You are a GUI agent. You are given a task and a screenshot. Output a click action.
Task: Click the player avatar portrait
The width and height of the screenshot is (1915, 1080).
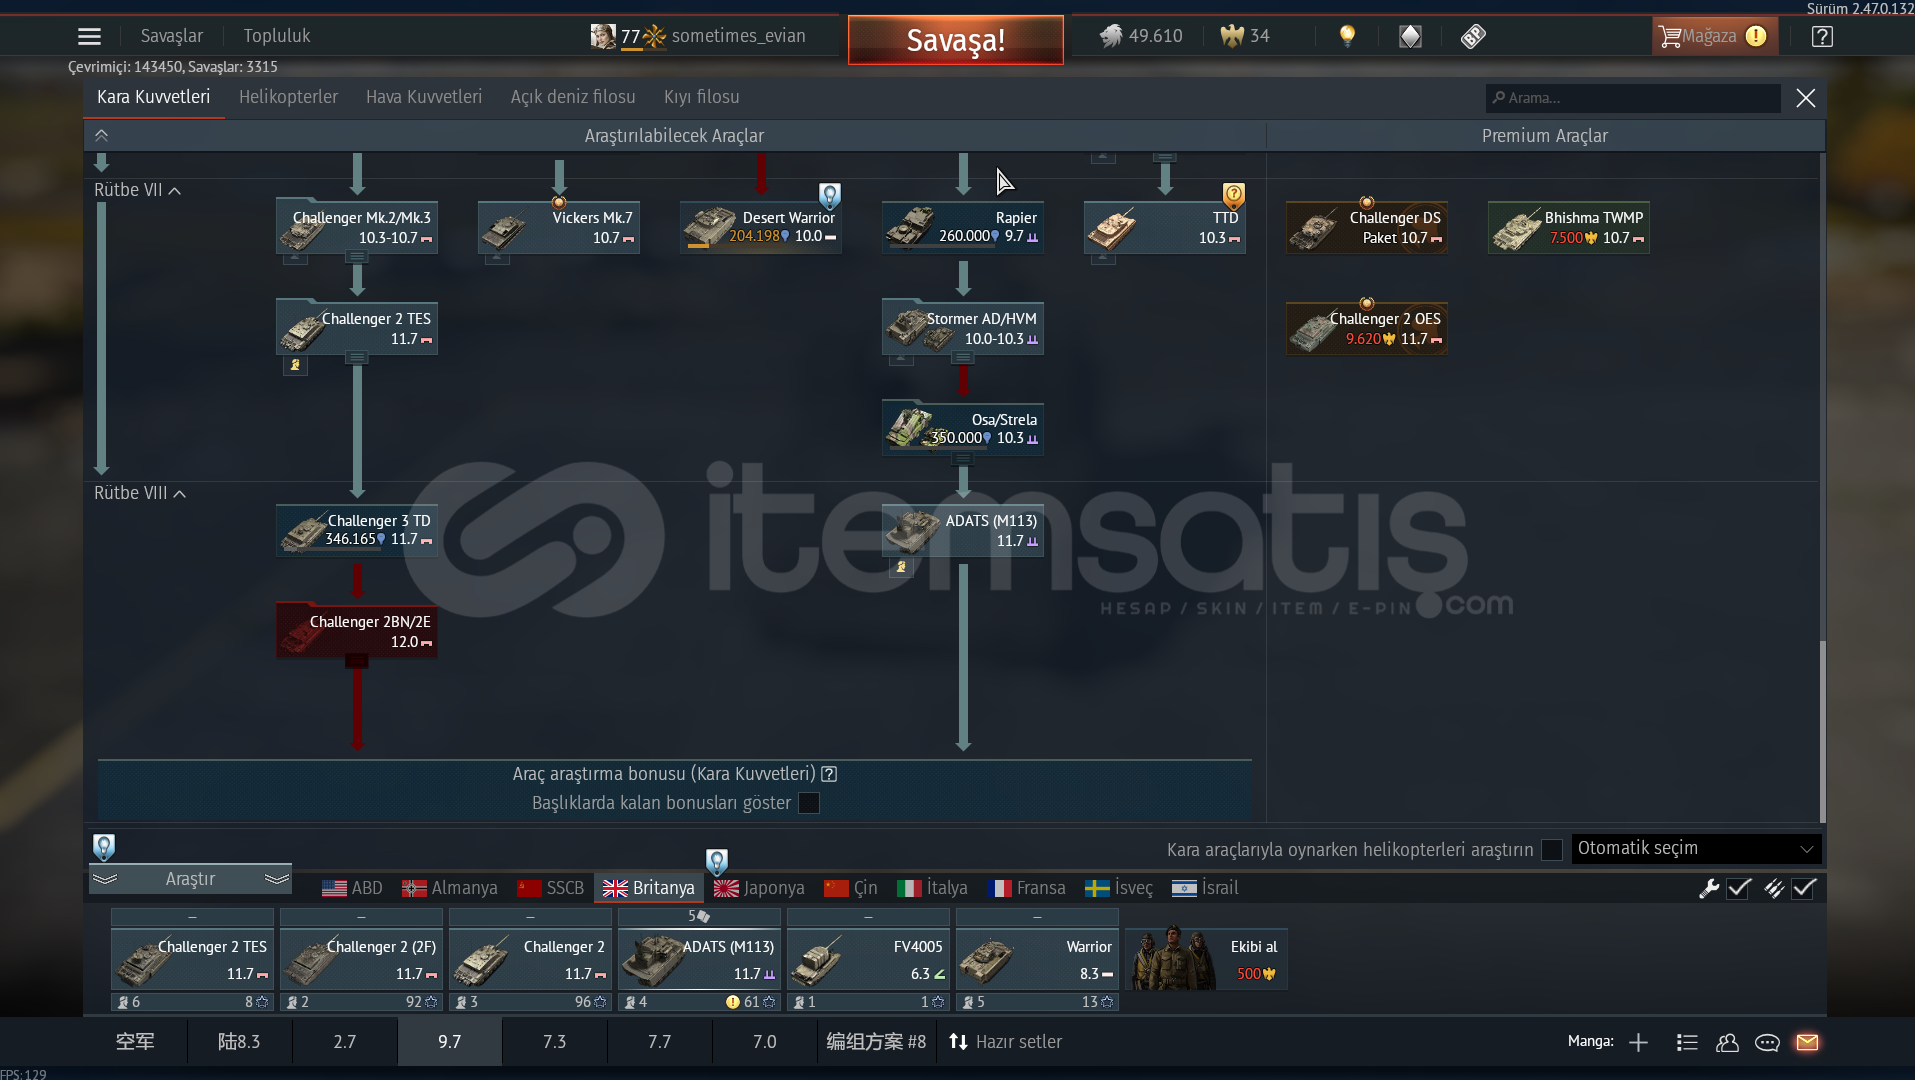(x=603, y=37)
